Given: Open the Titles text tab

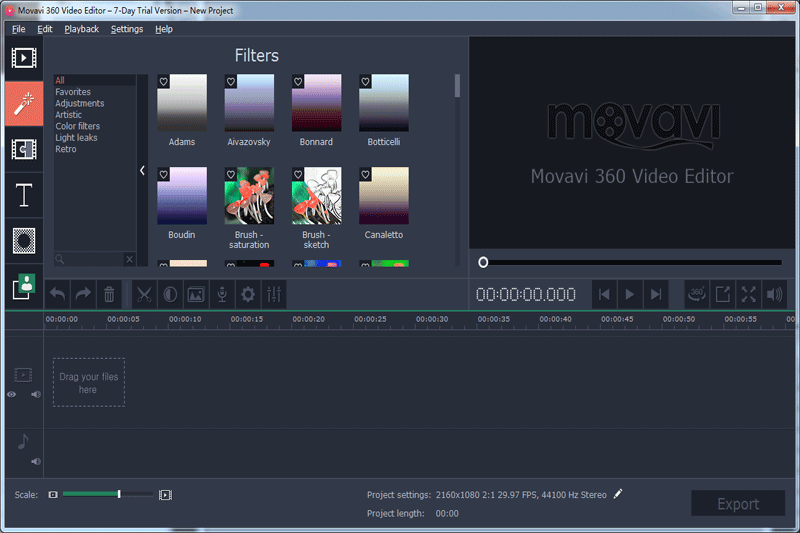Looking at the screenshot, I should (24, 195).
